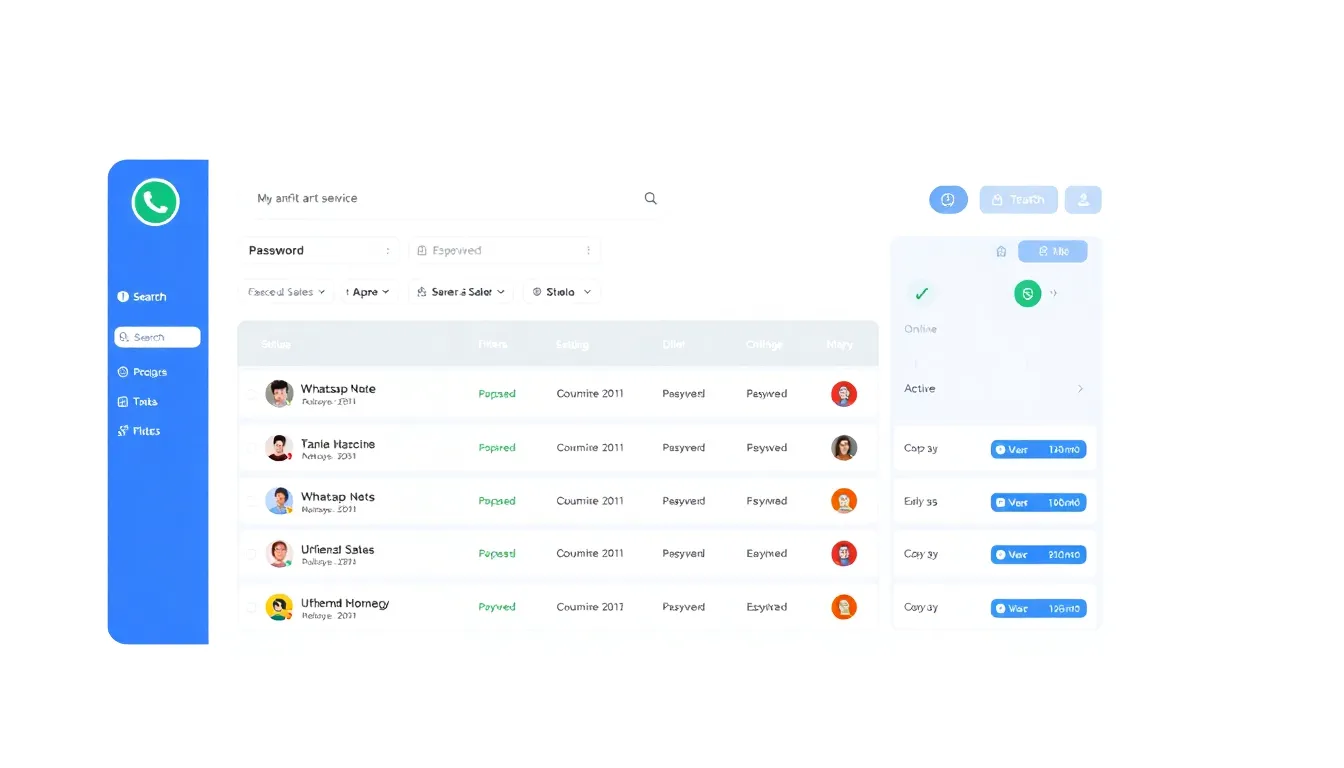1344x768 pixels.
Task: Click the small home icon in the right panel
Action: [1001, 251]
